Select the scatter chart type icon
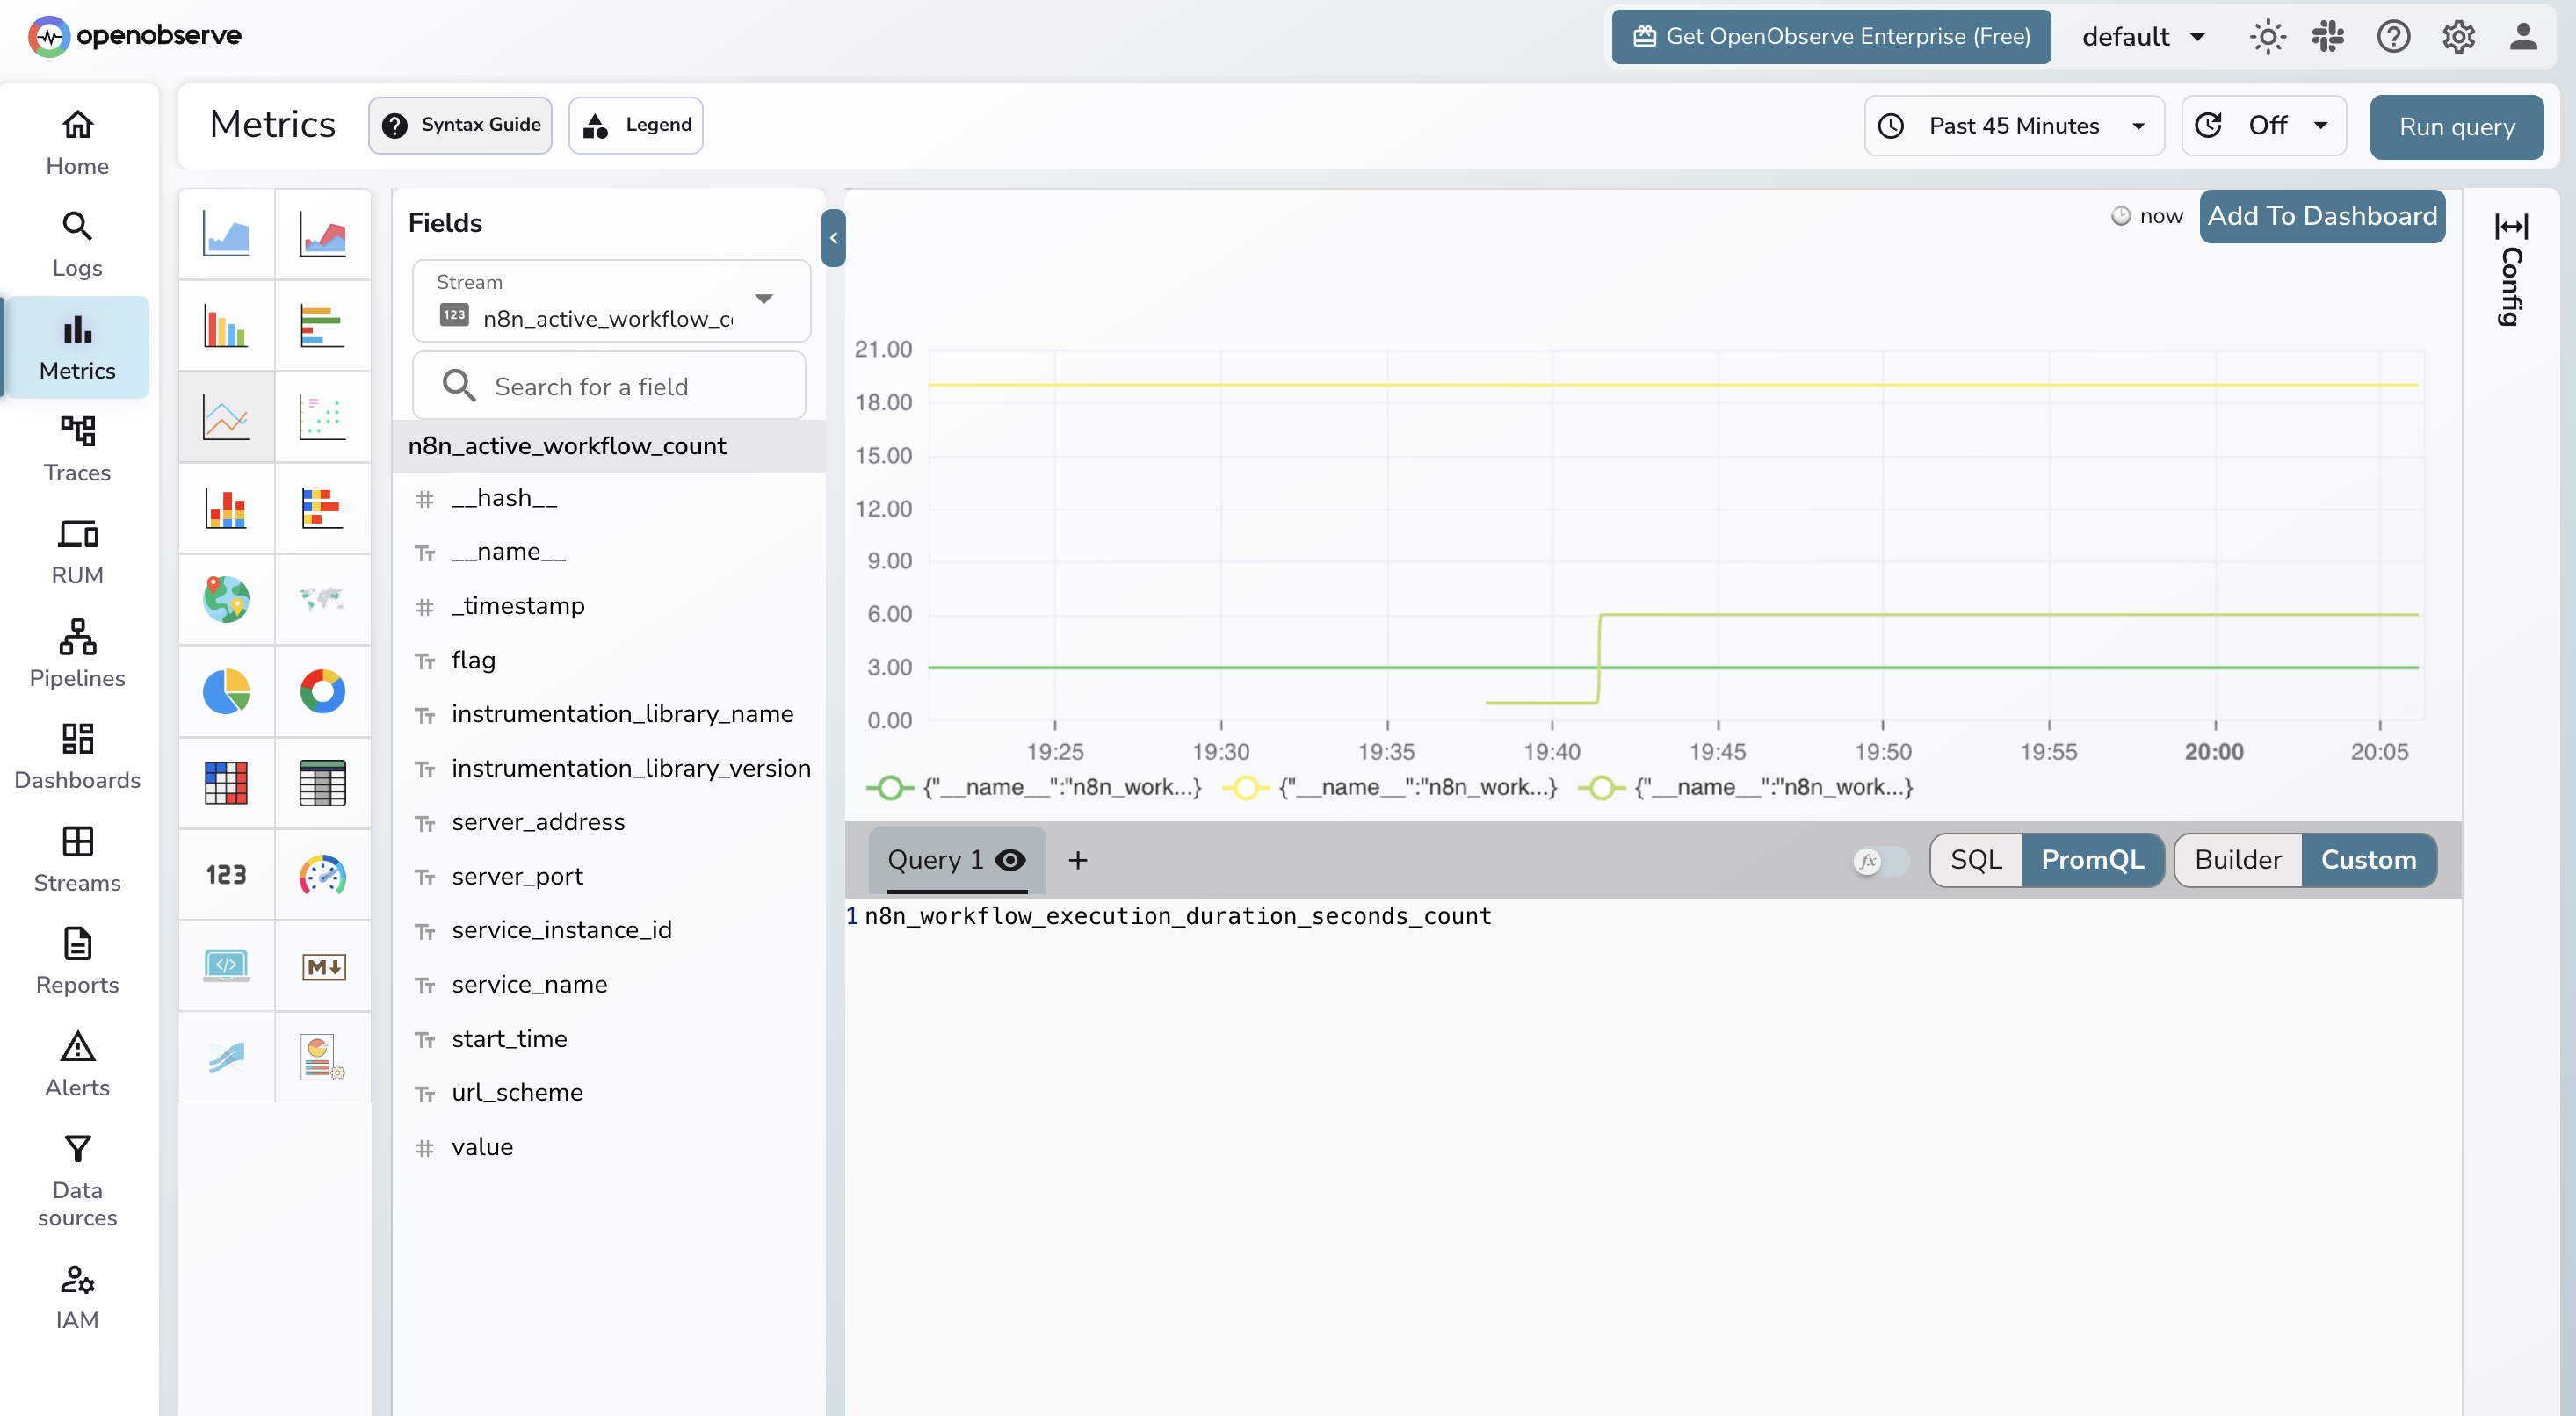This screenshot has width=2576, height=1416. point(322,417)
